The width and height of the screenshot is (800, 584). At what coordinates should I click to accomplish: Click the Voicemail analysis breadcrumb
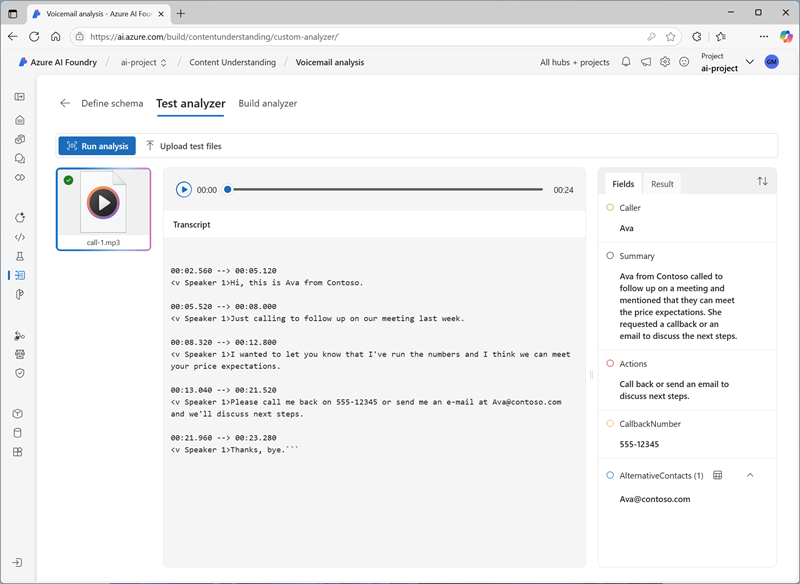click(330, 62)
